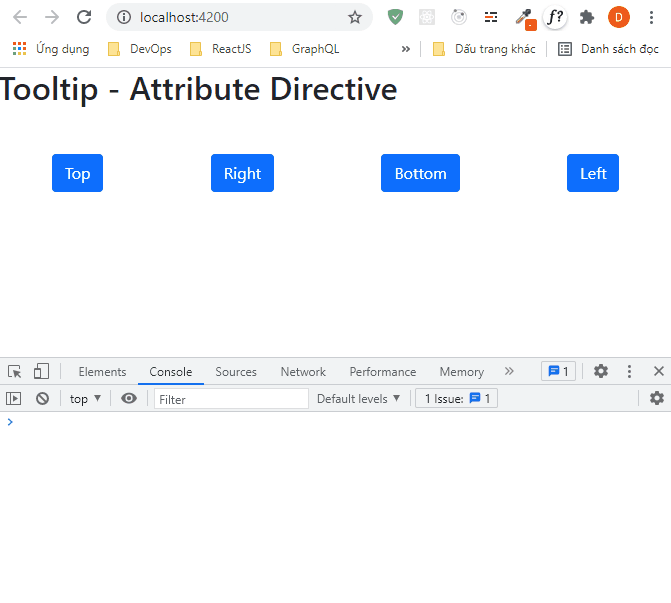Viewport: 671px width, 603px height.
Task: Click the browser forward arrow
Action: pos(52,17)
